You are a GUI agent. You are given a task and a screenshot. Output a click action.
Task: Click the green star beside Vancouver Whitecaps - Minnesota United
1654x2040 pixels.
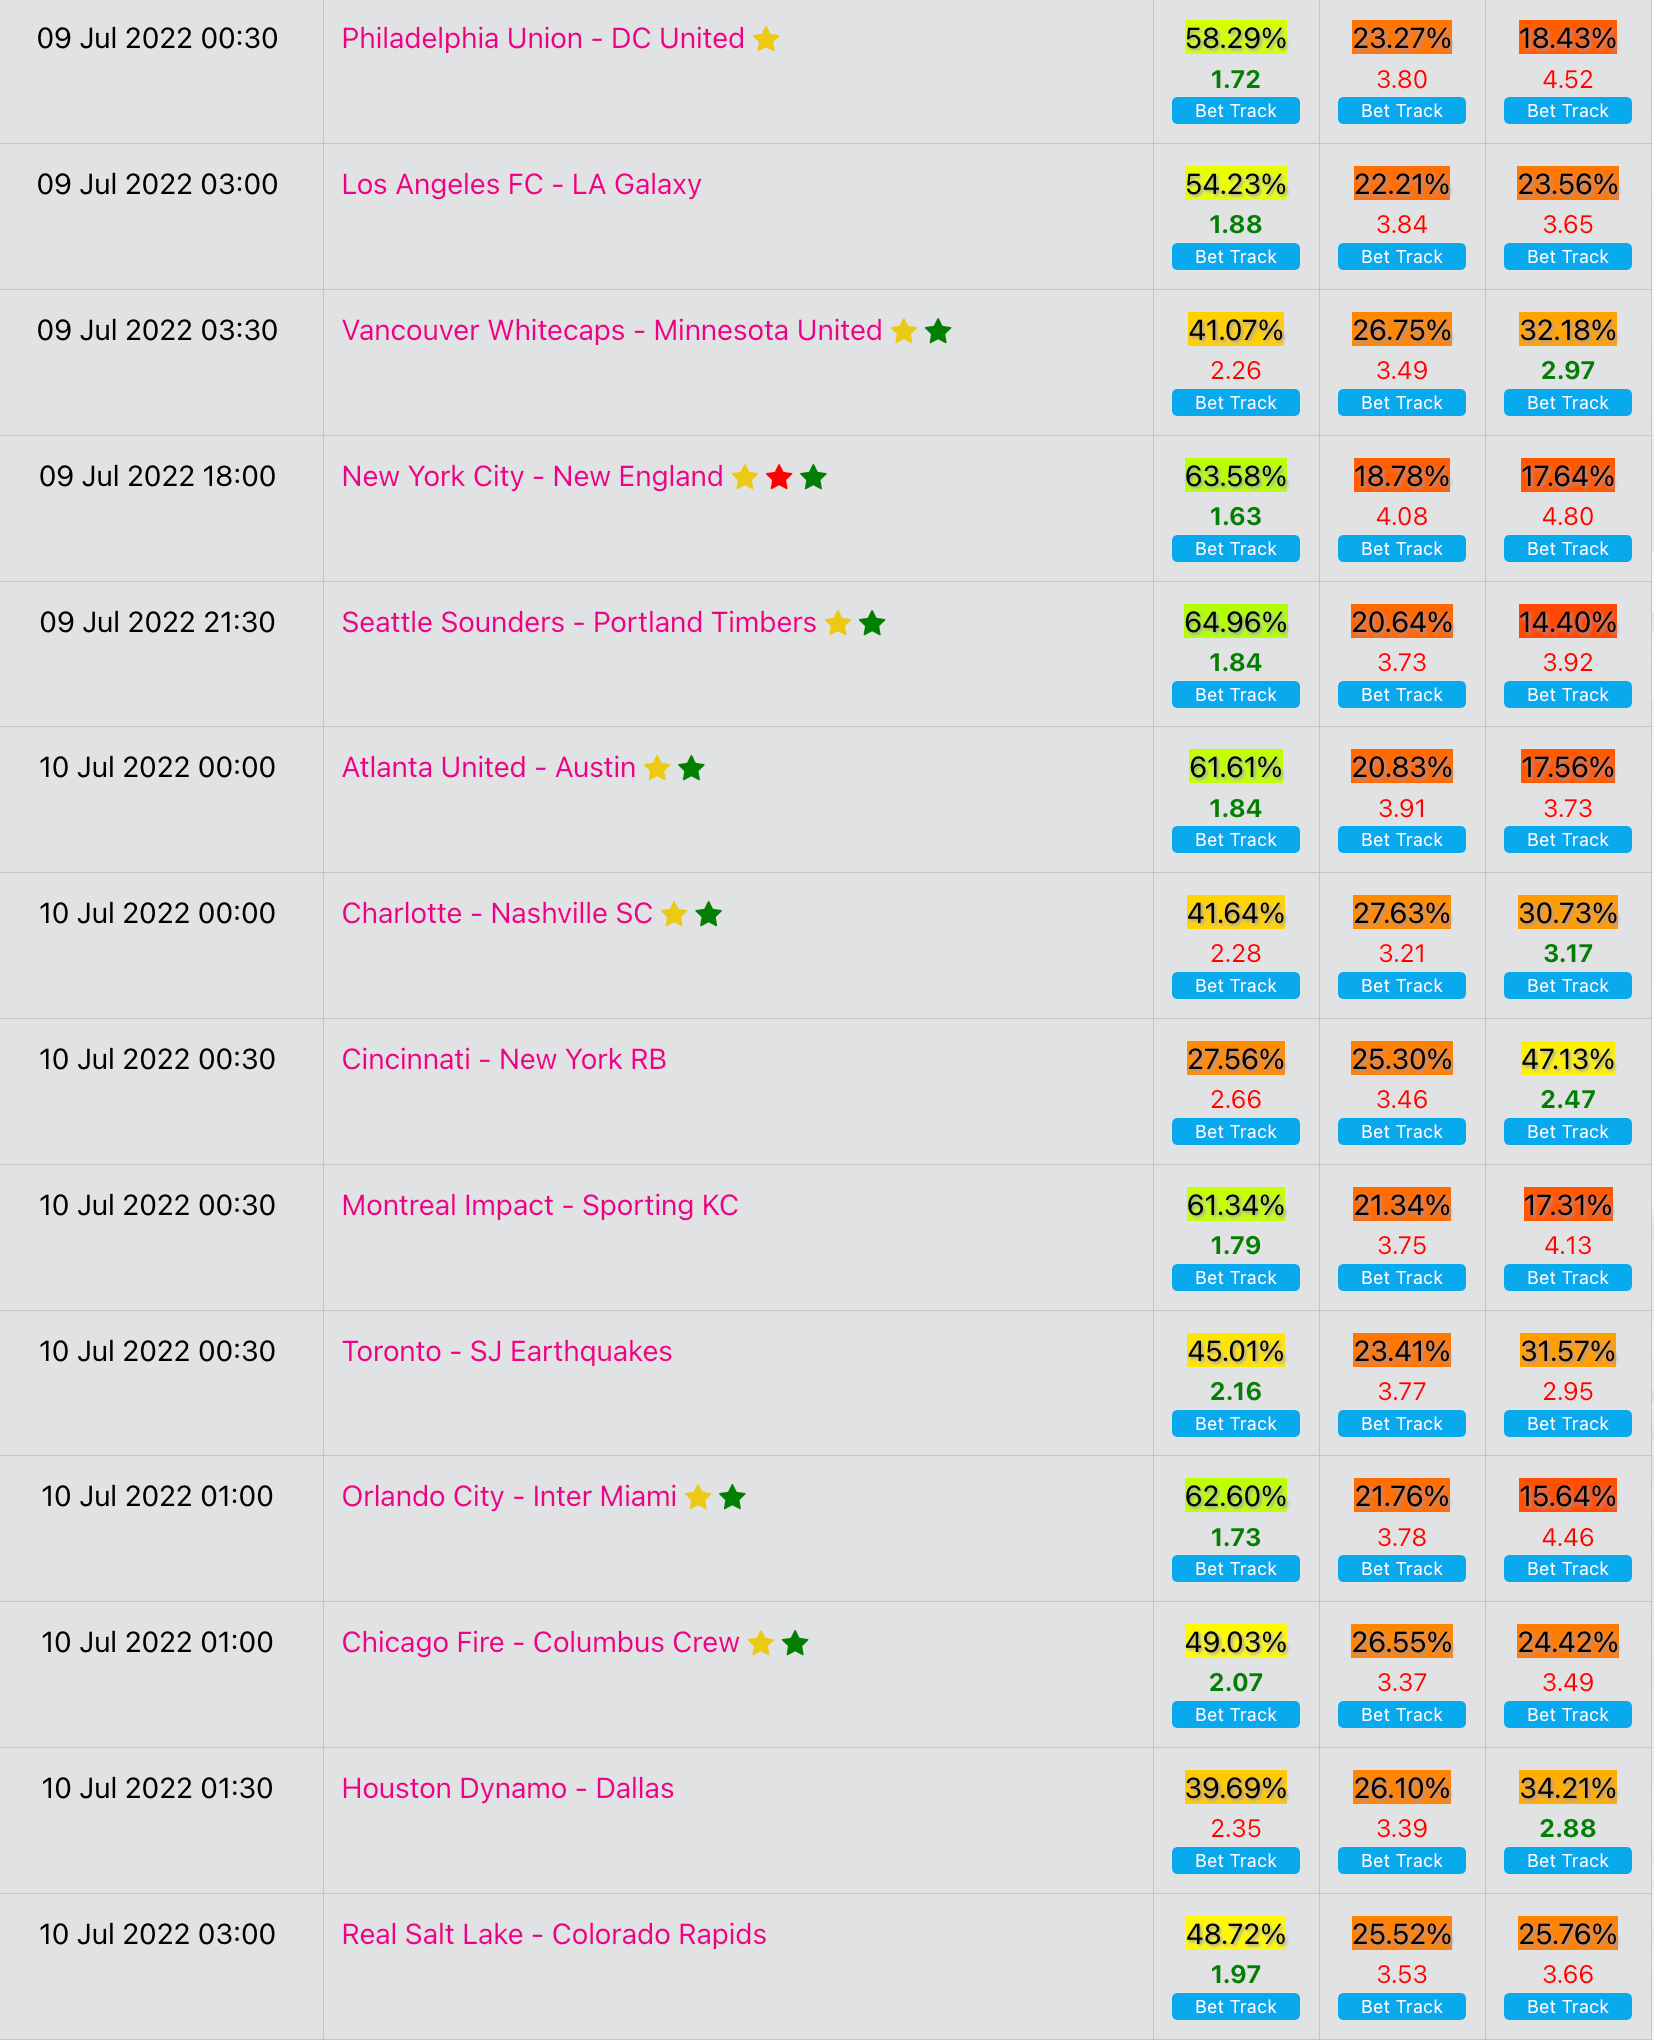[938, 331]
